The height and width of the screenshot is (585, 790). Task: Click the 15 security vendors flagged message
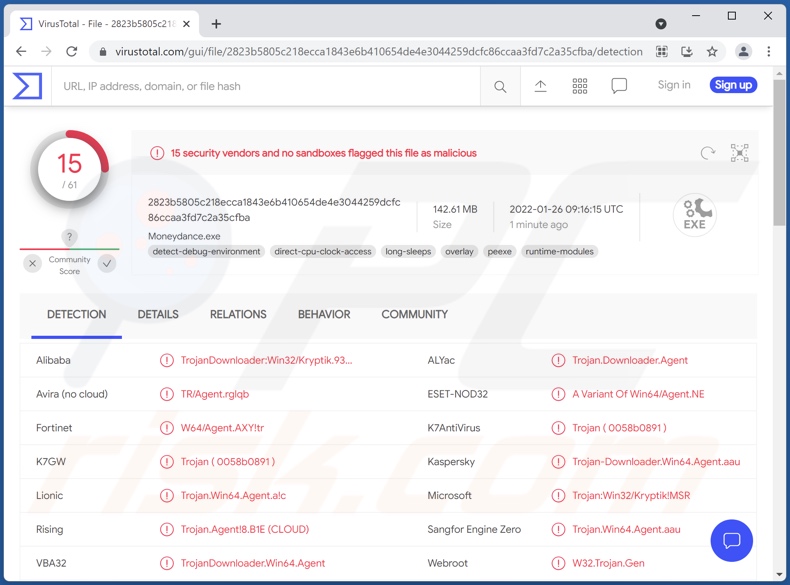pyautogui.click(x=323, y=153)
